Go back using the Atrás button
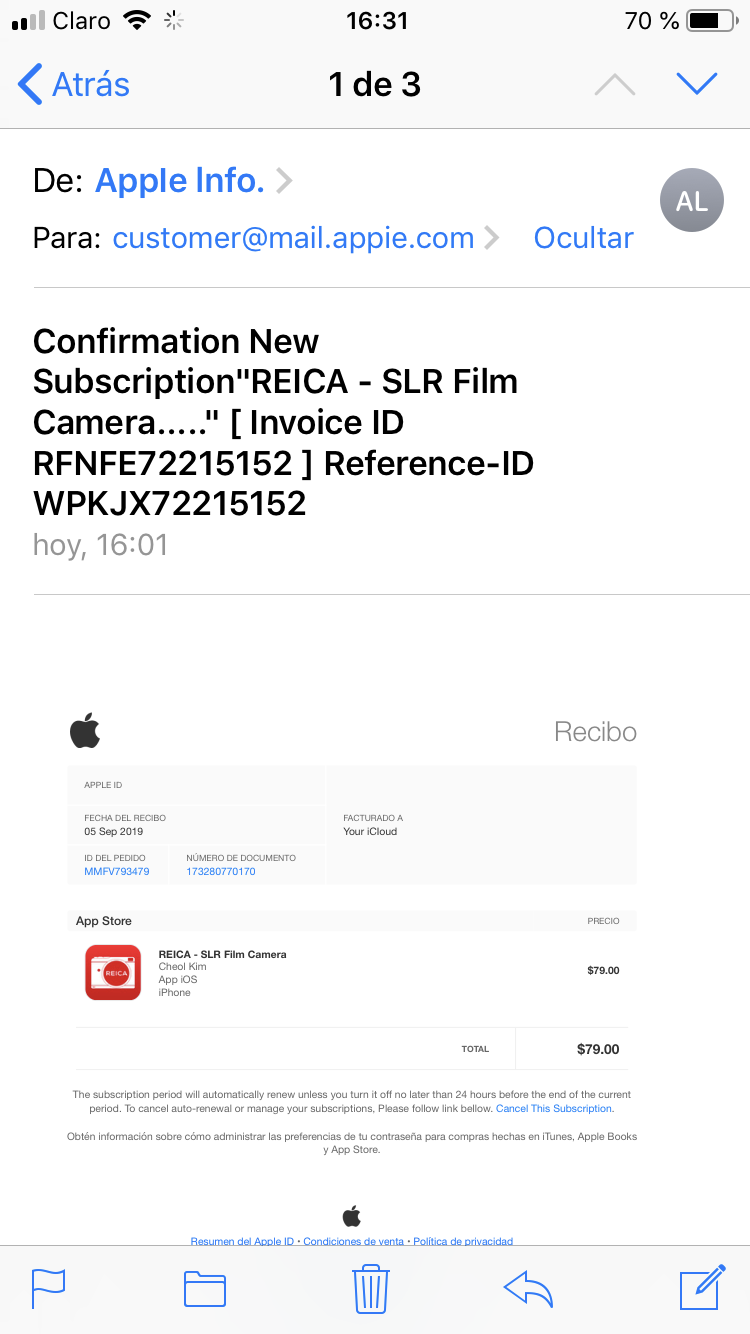Image resolution: width=750 pixels, height=1334 pixels. click(74, 85)
